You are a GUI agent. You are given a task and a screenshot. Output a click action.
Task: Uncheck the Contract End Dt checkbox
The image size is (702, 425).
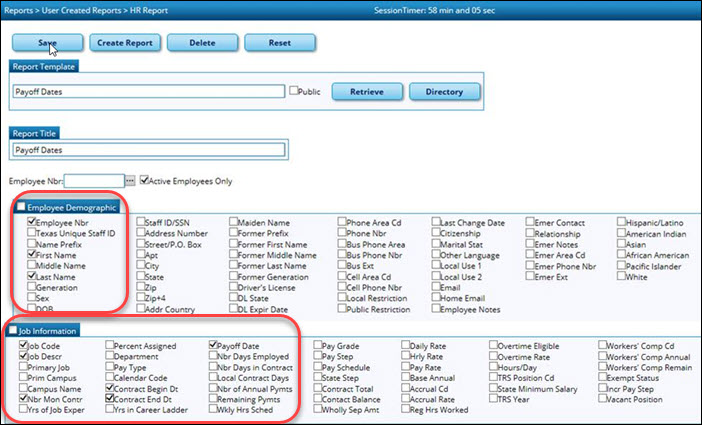click(110, 398)
